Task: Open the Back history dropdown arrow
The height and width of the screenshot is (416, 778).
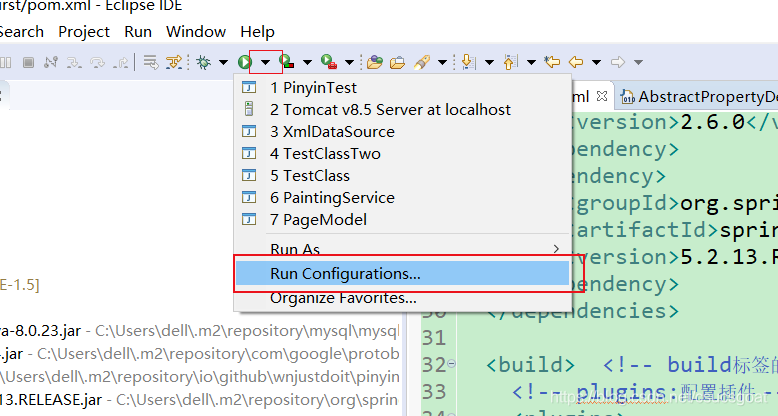Action: click(x=597, y=63)
